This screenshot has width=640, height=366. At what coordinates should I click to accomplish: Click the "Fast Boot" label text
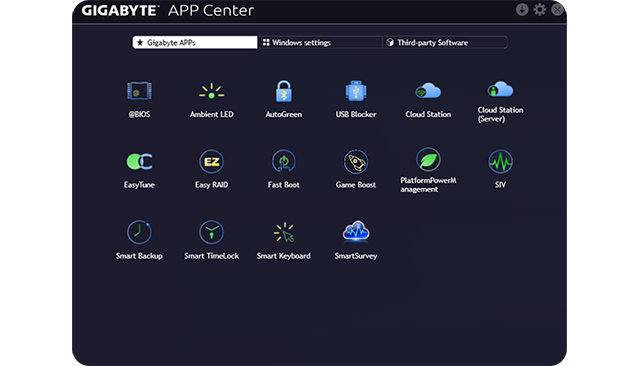pyautogui.click(x=284, y=185)
